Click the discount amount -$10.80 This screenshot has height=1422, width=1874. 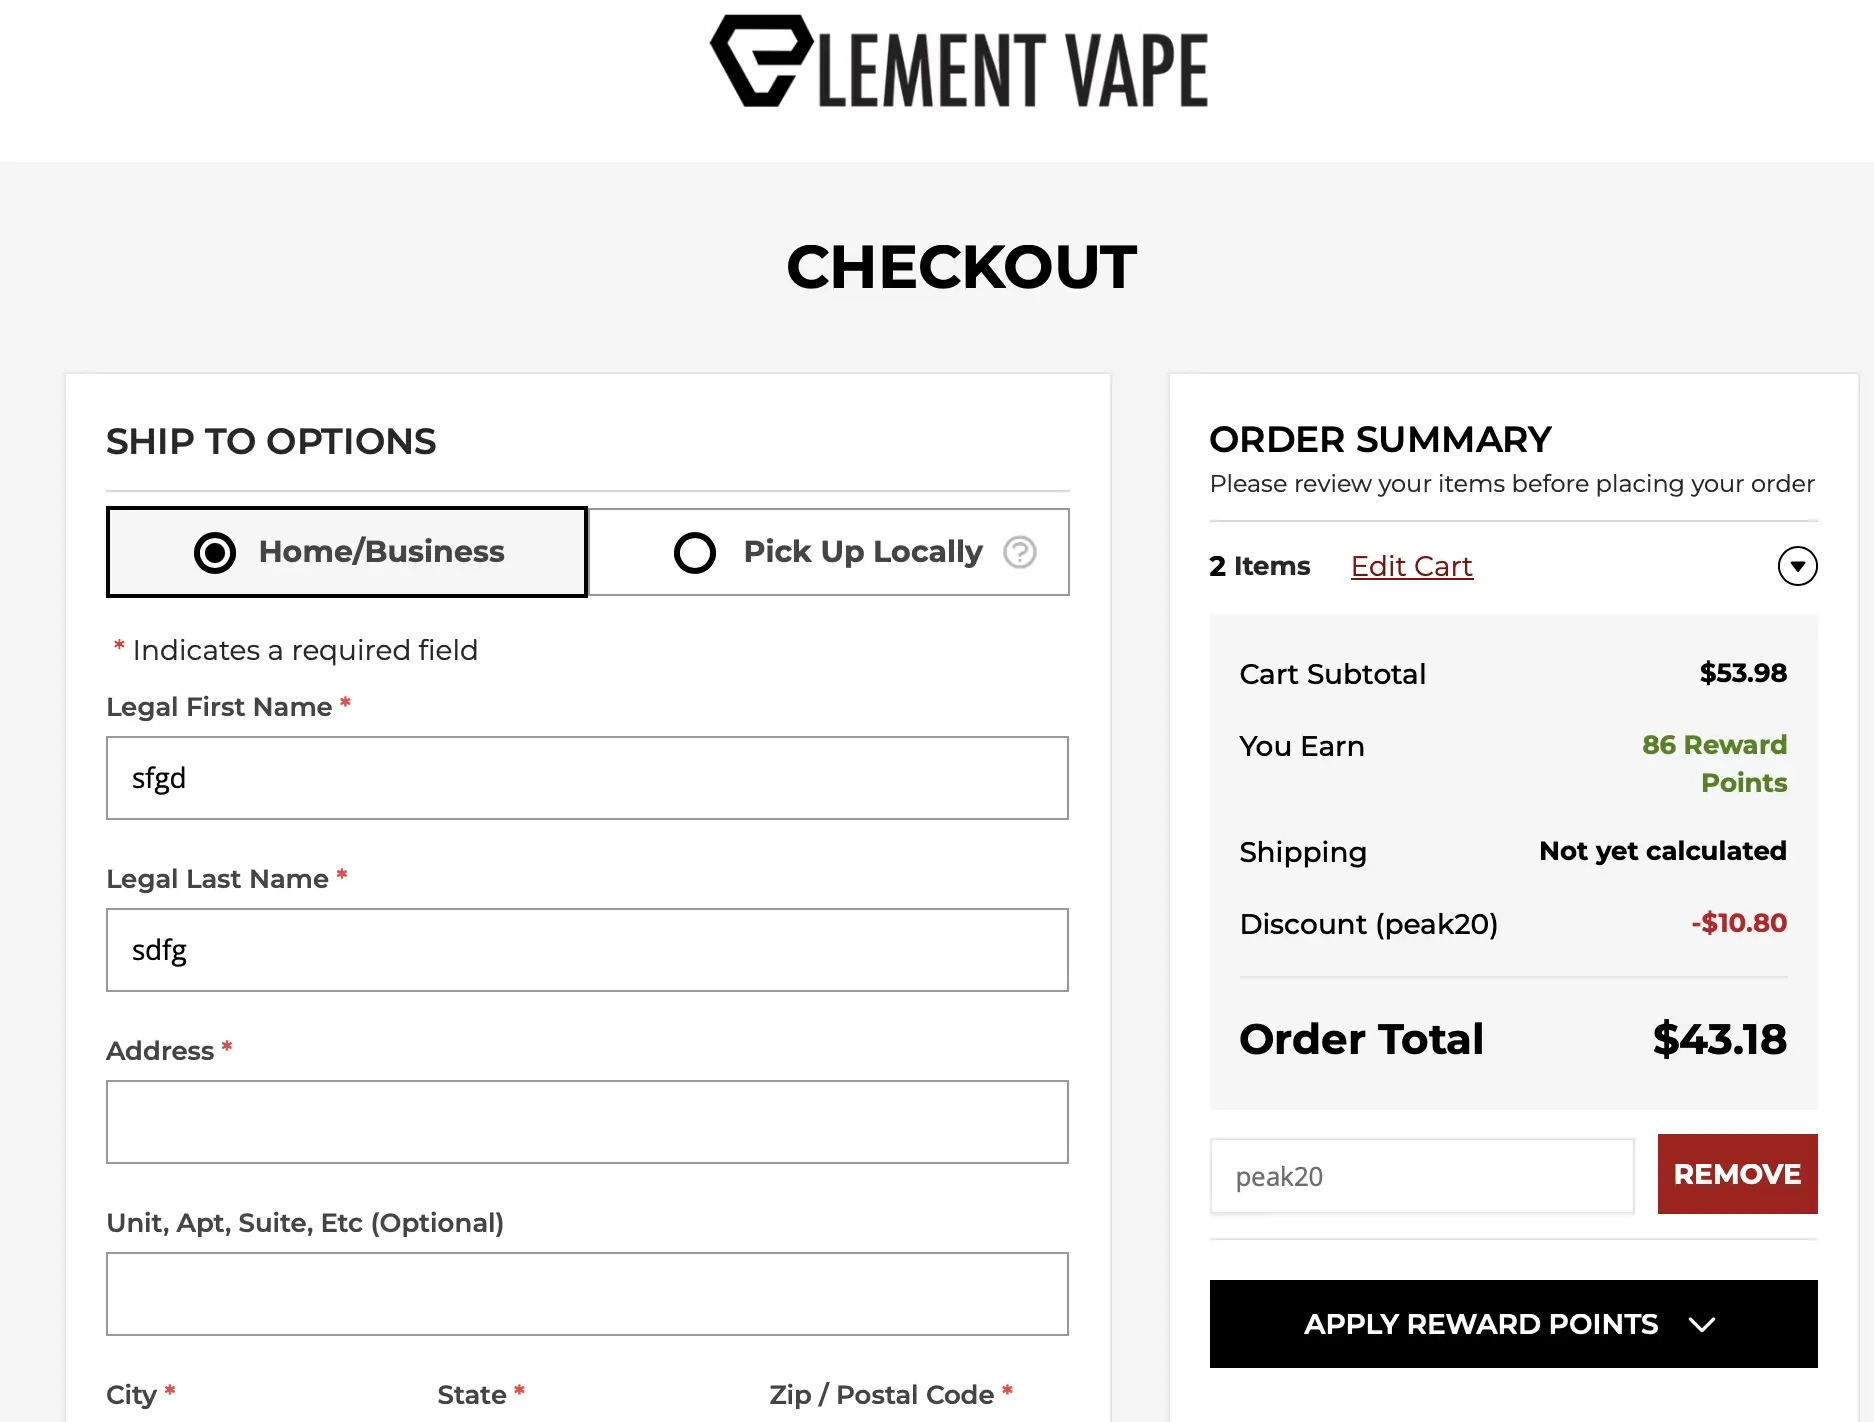pos(1738,923)
